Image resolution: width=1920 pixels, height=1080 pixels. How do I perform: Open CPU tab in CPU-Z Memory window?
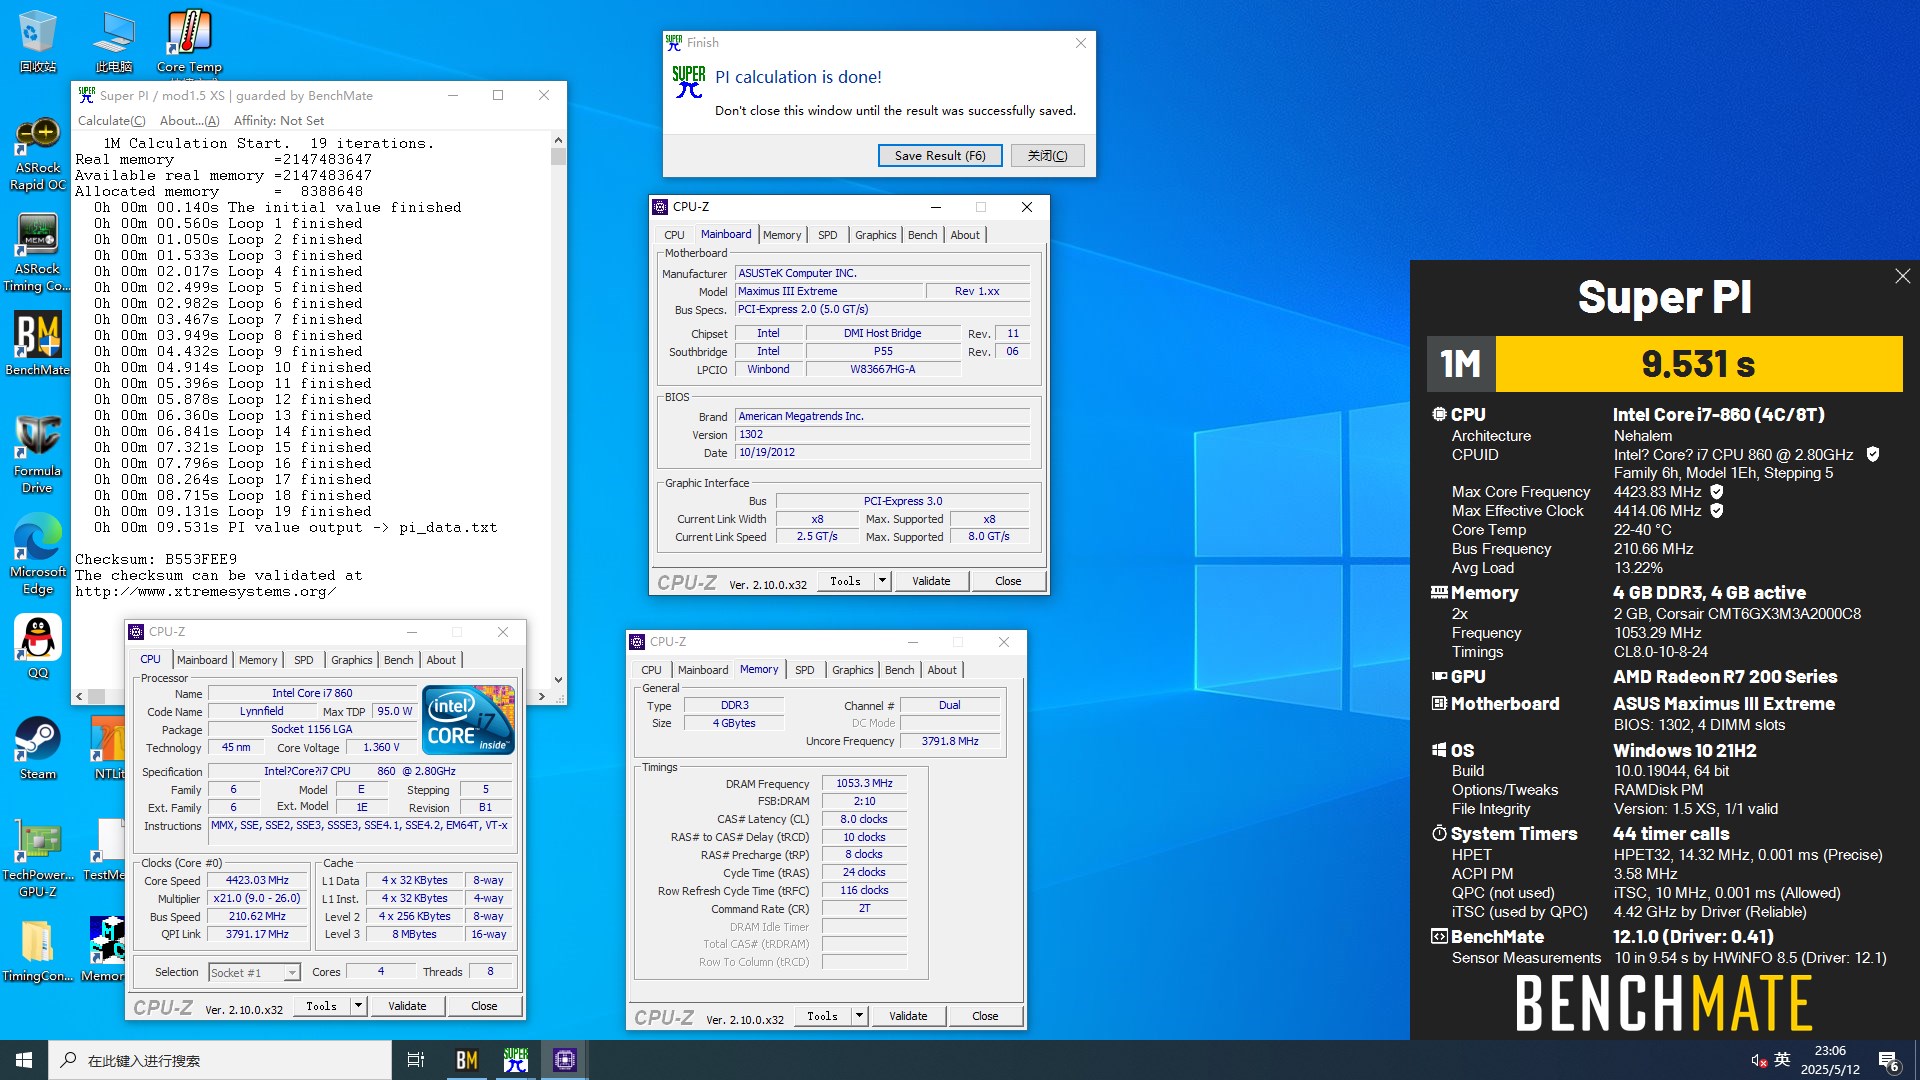(651, 670)
